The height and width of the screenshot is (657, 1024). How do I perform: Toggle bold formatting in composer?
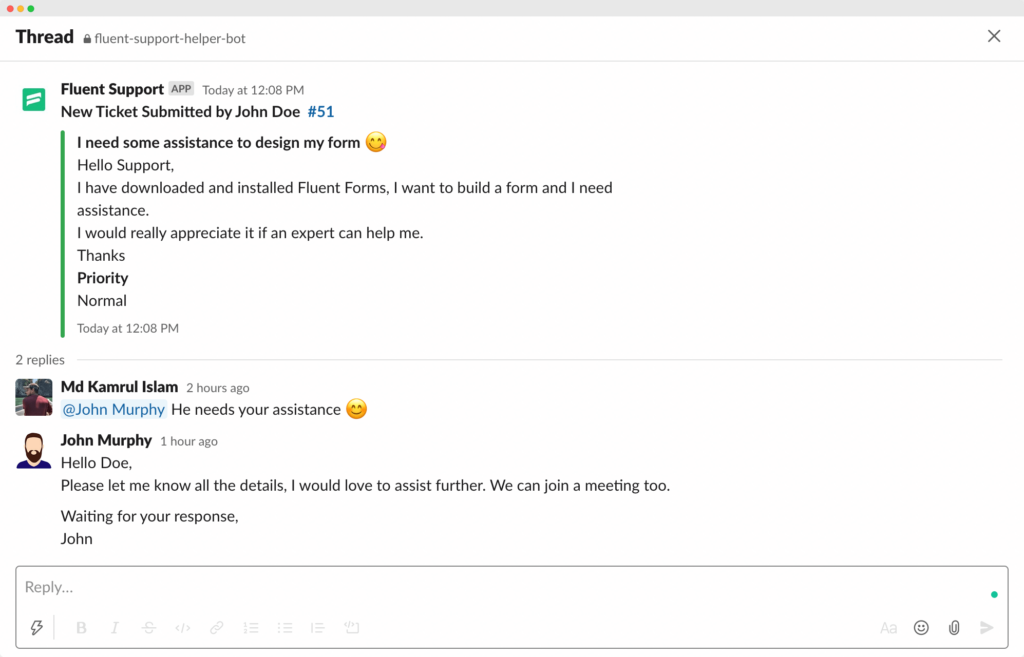(81, 628)
